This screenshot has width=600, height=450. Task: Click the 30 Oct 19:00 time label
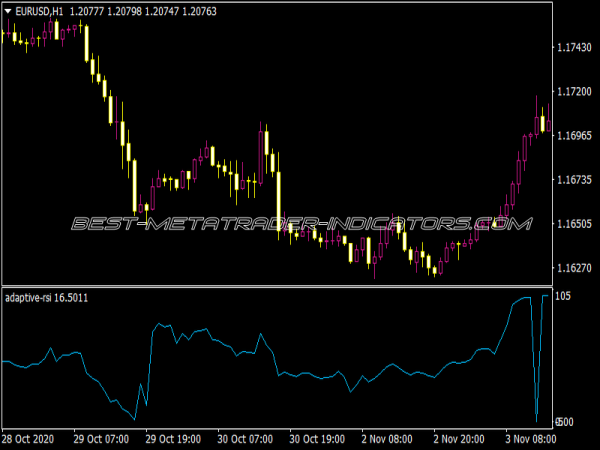pyautogui.click(x=317, y=439)
